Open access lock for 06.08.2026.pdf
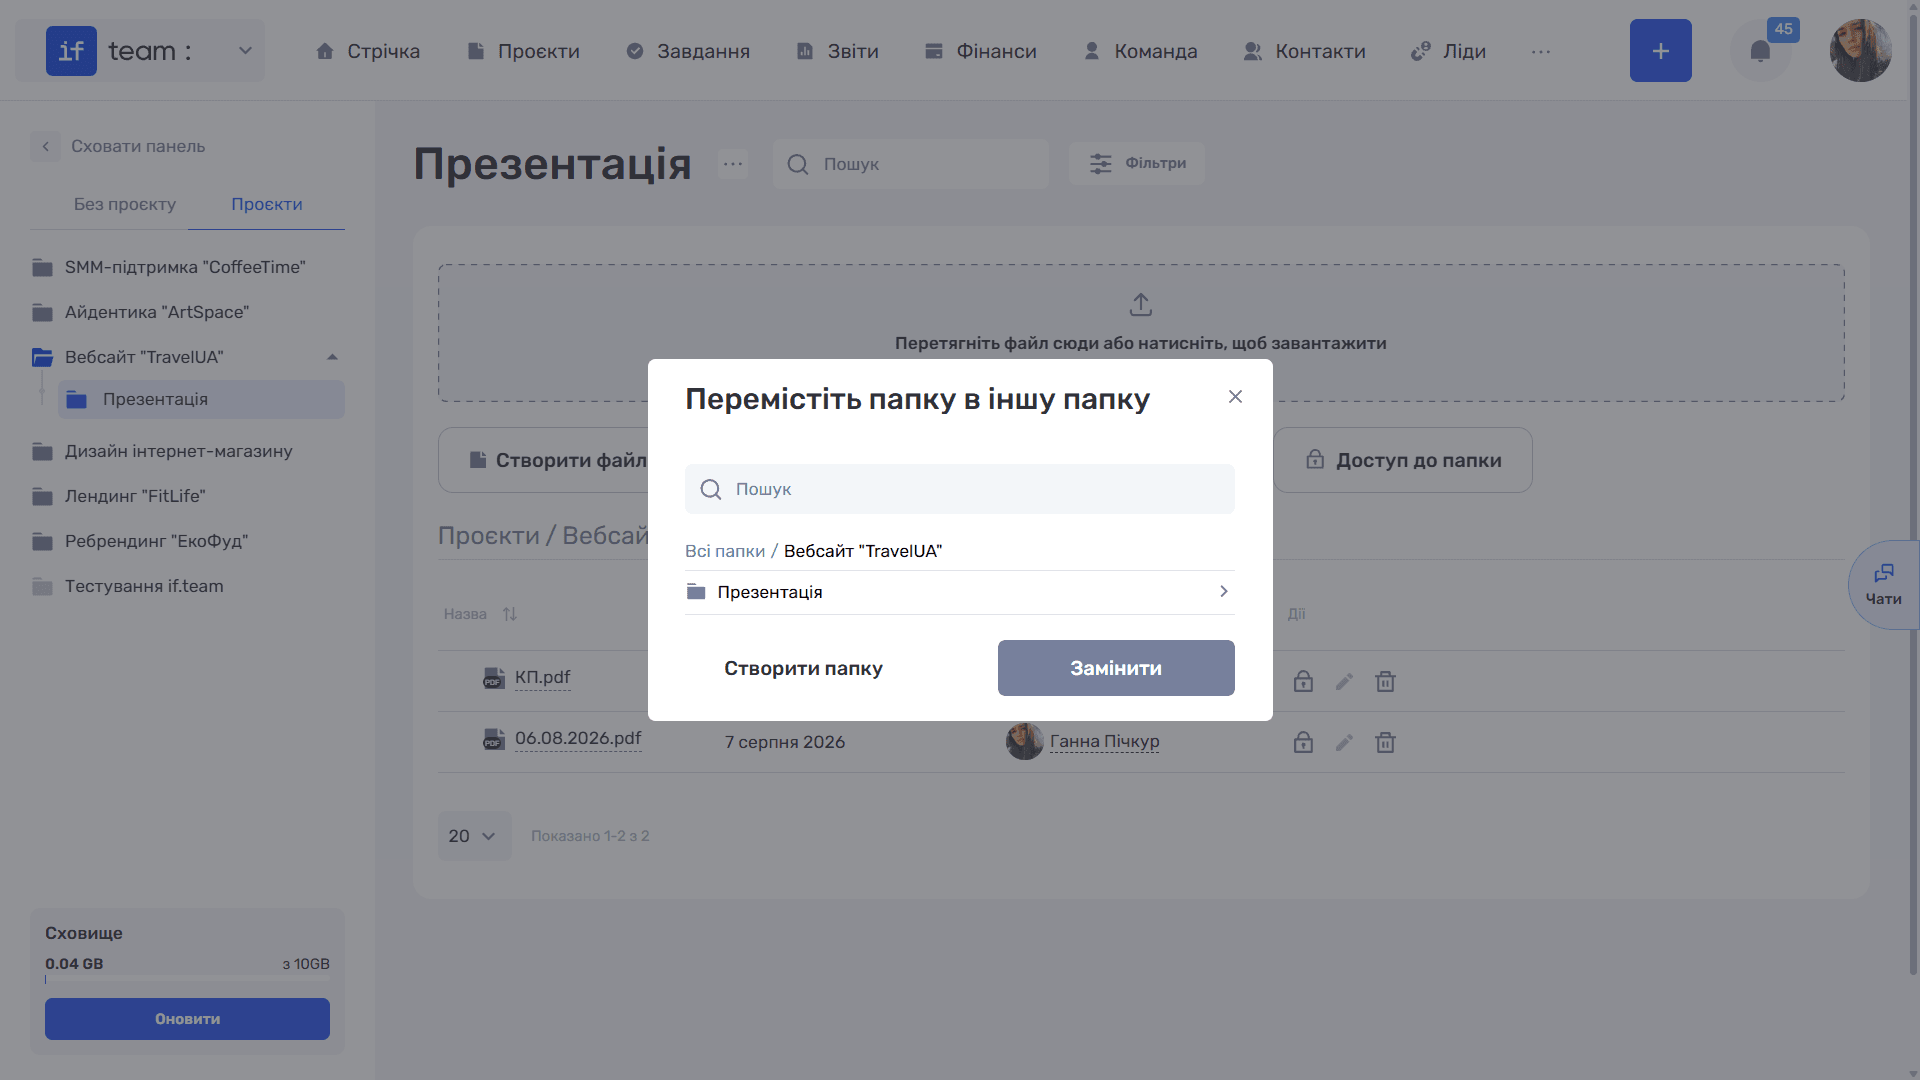Viewport: 1920px width, 1080px height. (x=1303, y=742)
